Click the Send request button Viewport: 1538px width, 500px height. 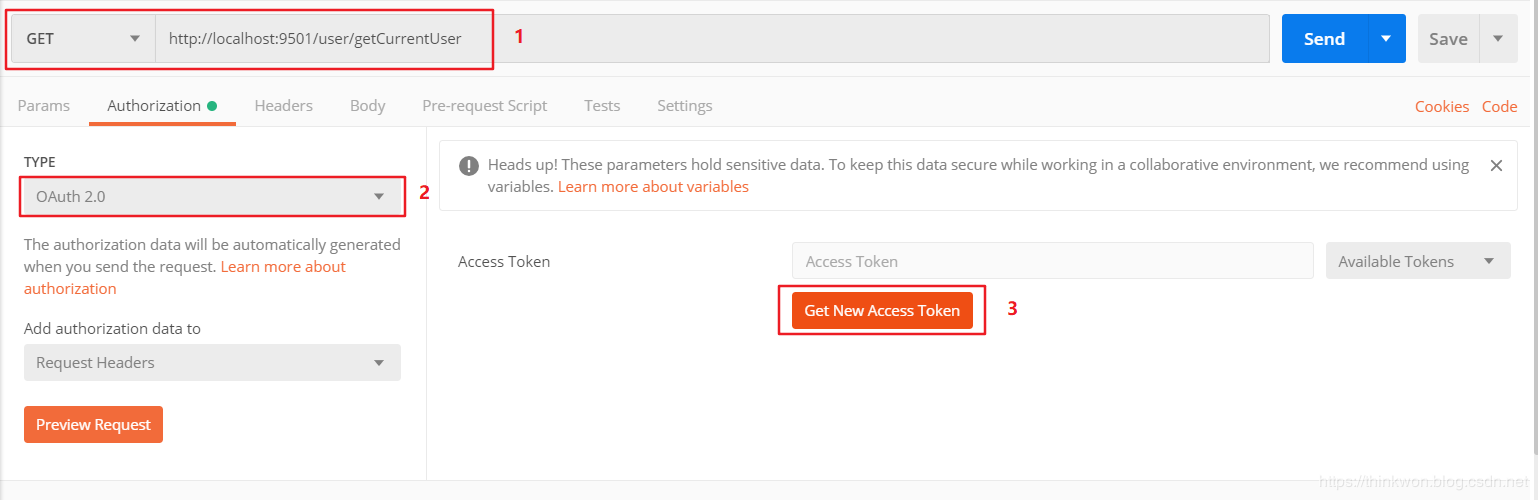coord(1324,39)
